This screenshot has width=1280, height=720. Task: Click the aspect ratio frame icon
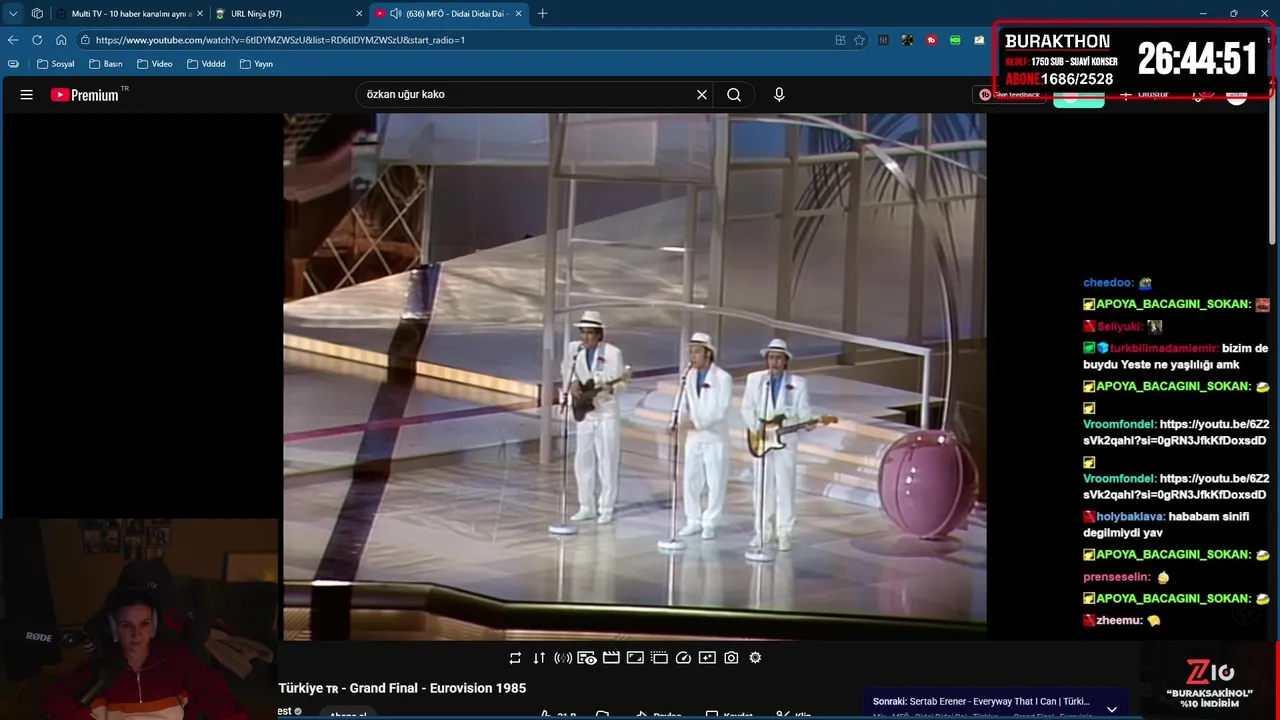(635, 658)
